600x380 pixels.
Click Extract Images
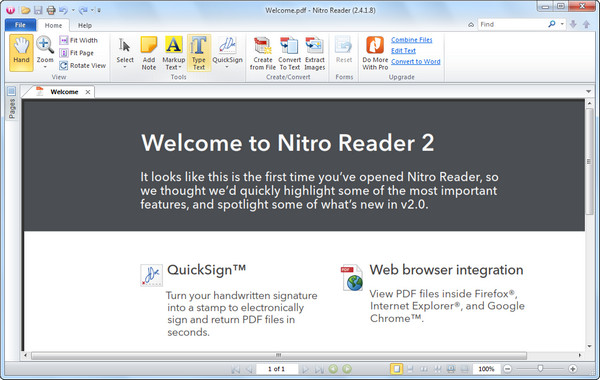coord(315,53)
